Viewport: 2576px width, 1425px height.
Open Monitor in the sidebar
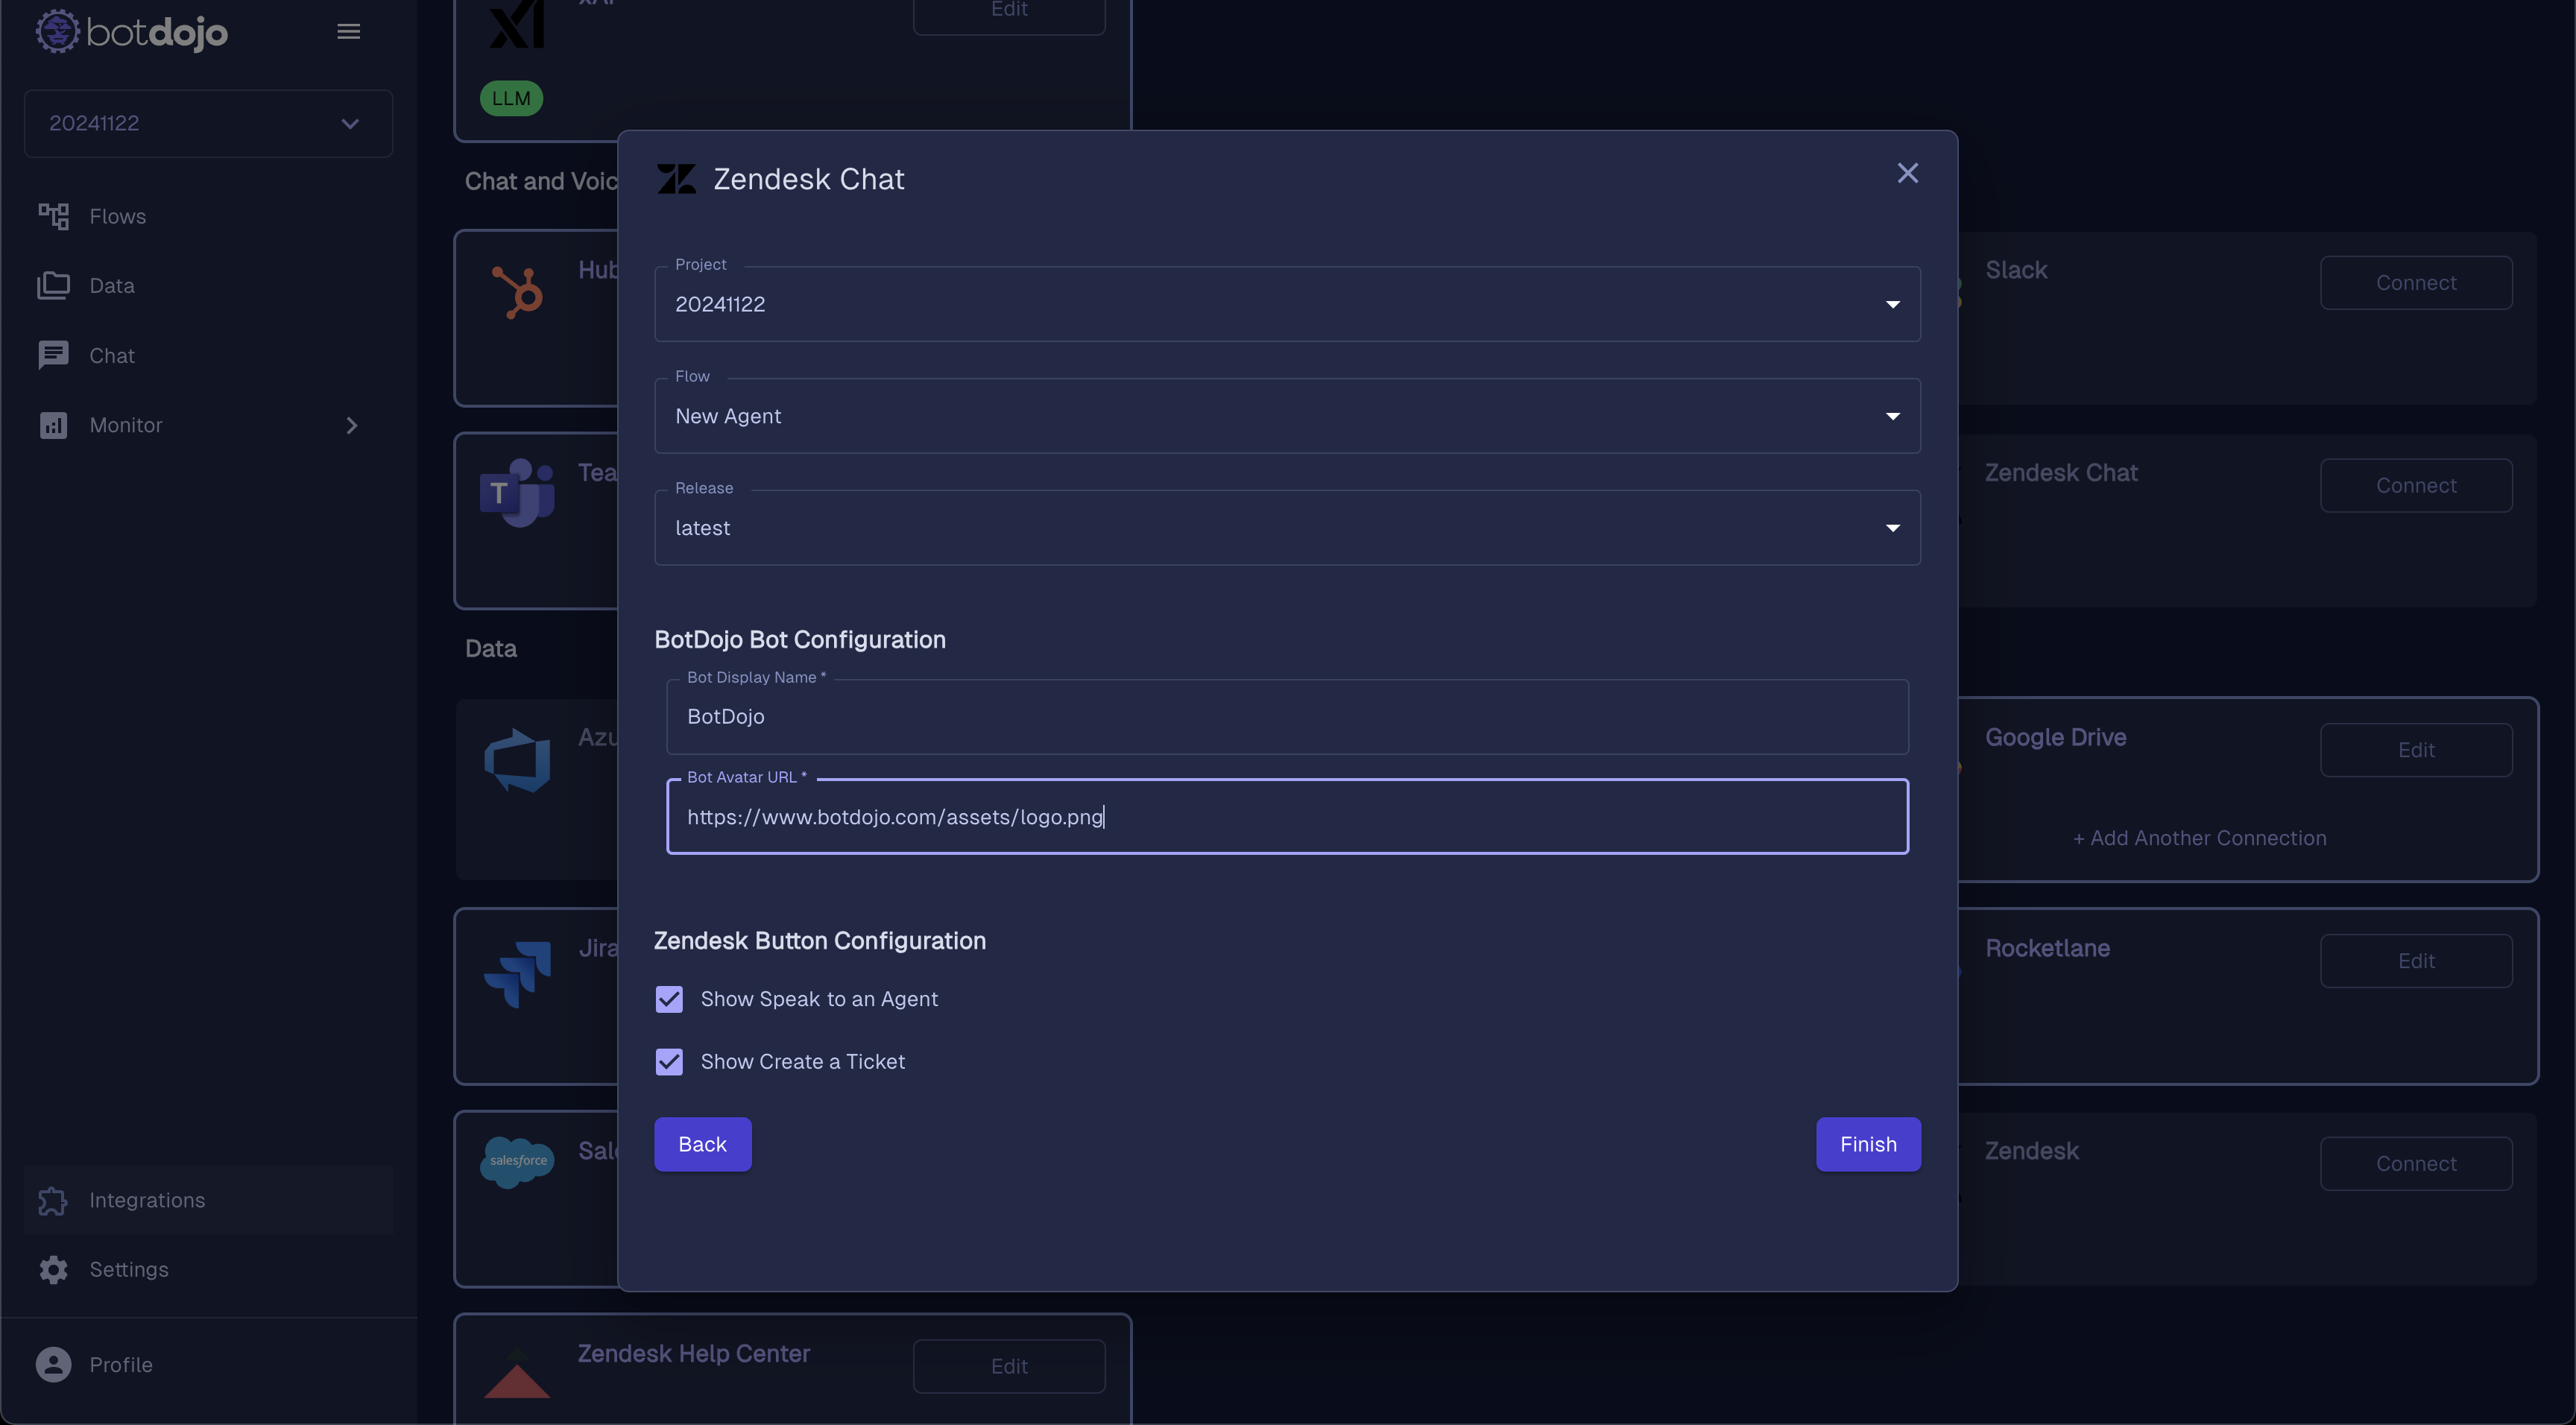(x=208, y=425)
